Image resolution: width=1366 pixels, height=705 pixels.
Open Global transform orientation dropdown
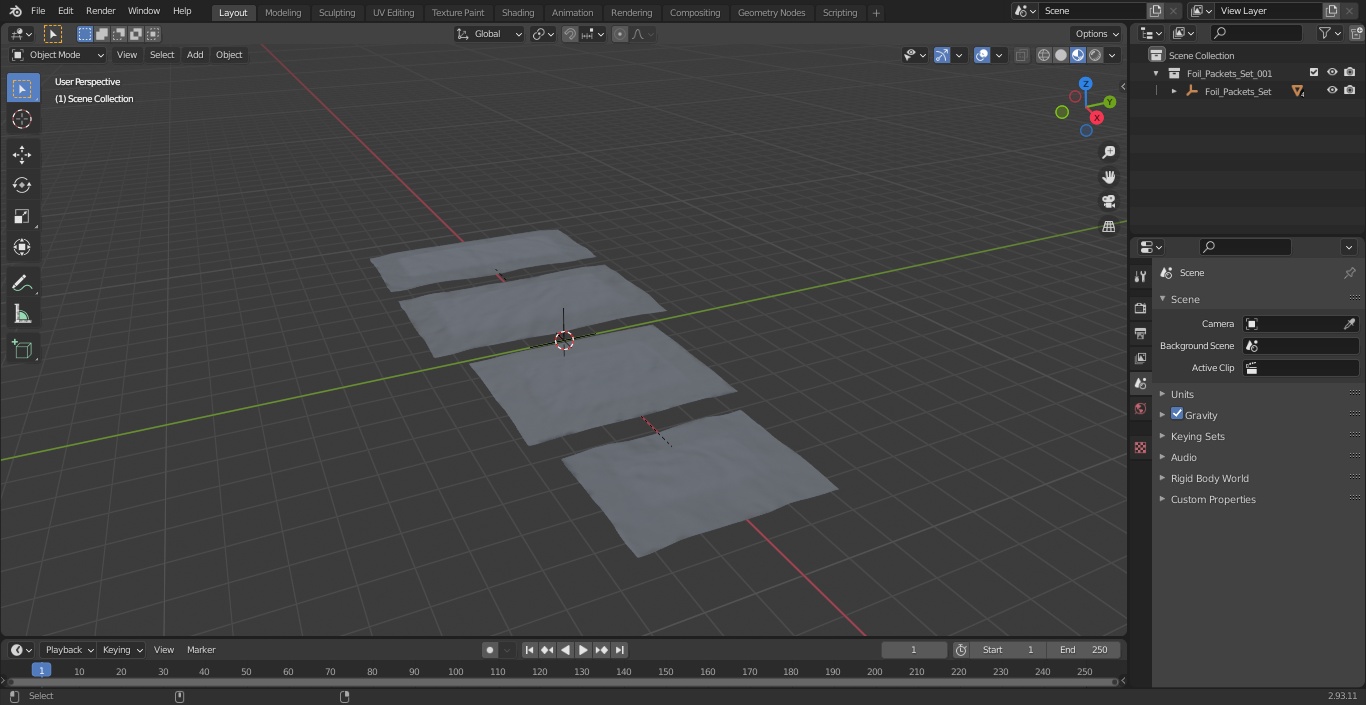click(490, 34)
